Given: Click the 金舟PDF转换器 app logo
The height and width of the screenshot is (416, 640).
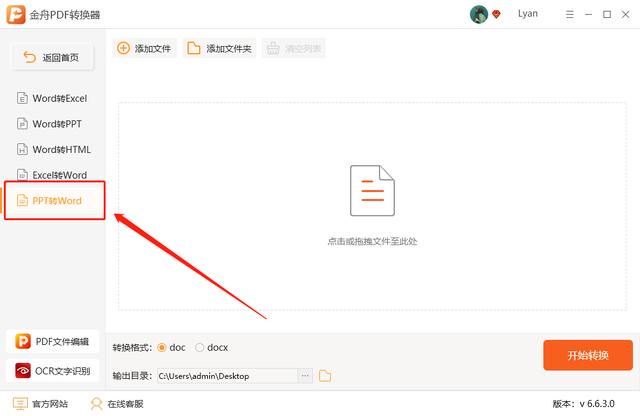Looking at the screenshot, I should point(16,15).
